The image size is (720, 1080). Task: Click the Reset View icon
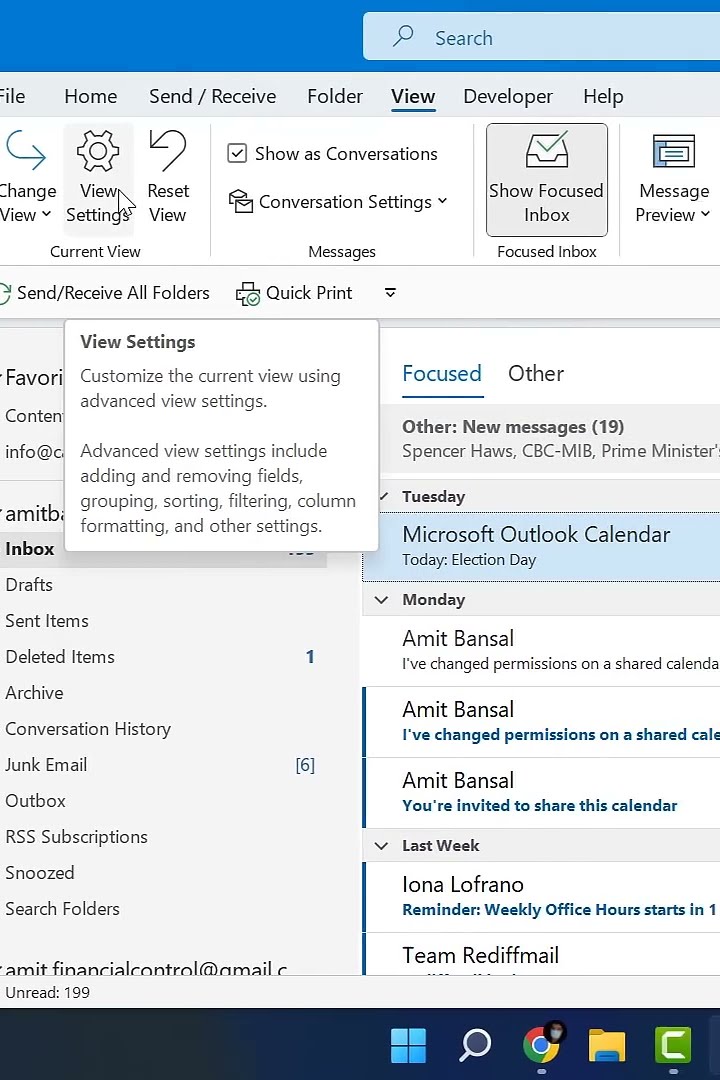(167, 152)
